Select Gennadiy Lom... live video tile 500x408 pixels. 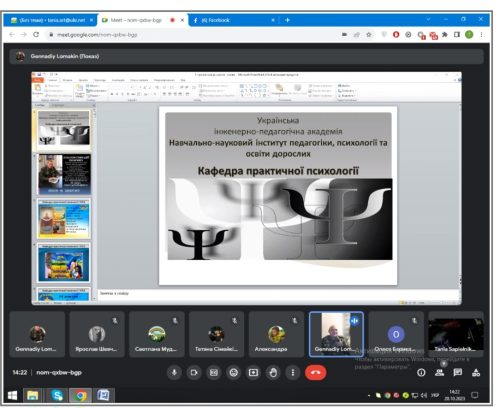(x=336, y=334)
